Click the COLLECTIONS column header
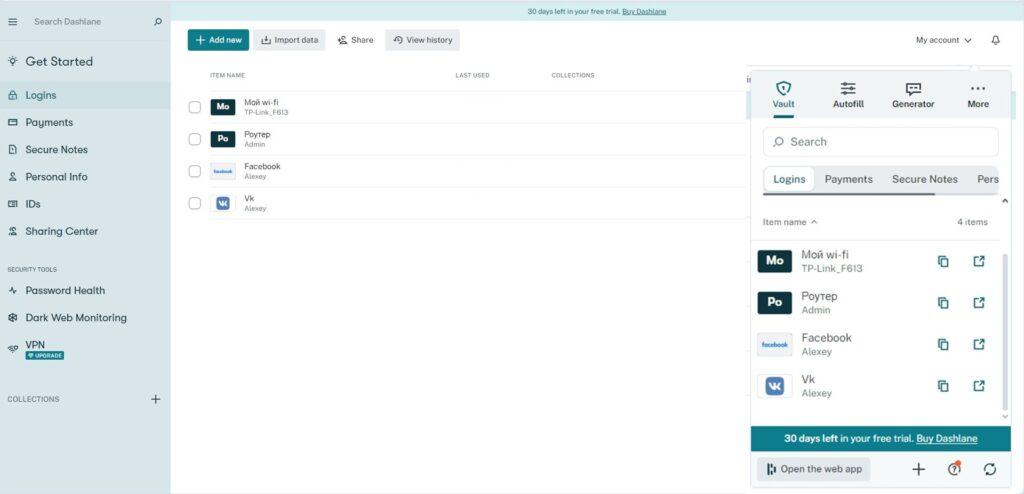Image resolution: width=1024 pixels, height=494 pixels. click(x=573, y=76)
